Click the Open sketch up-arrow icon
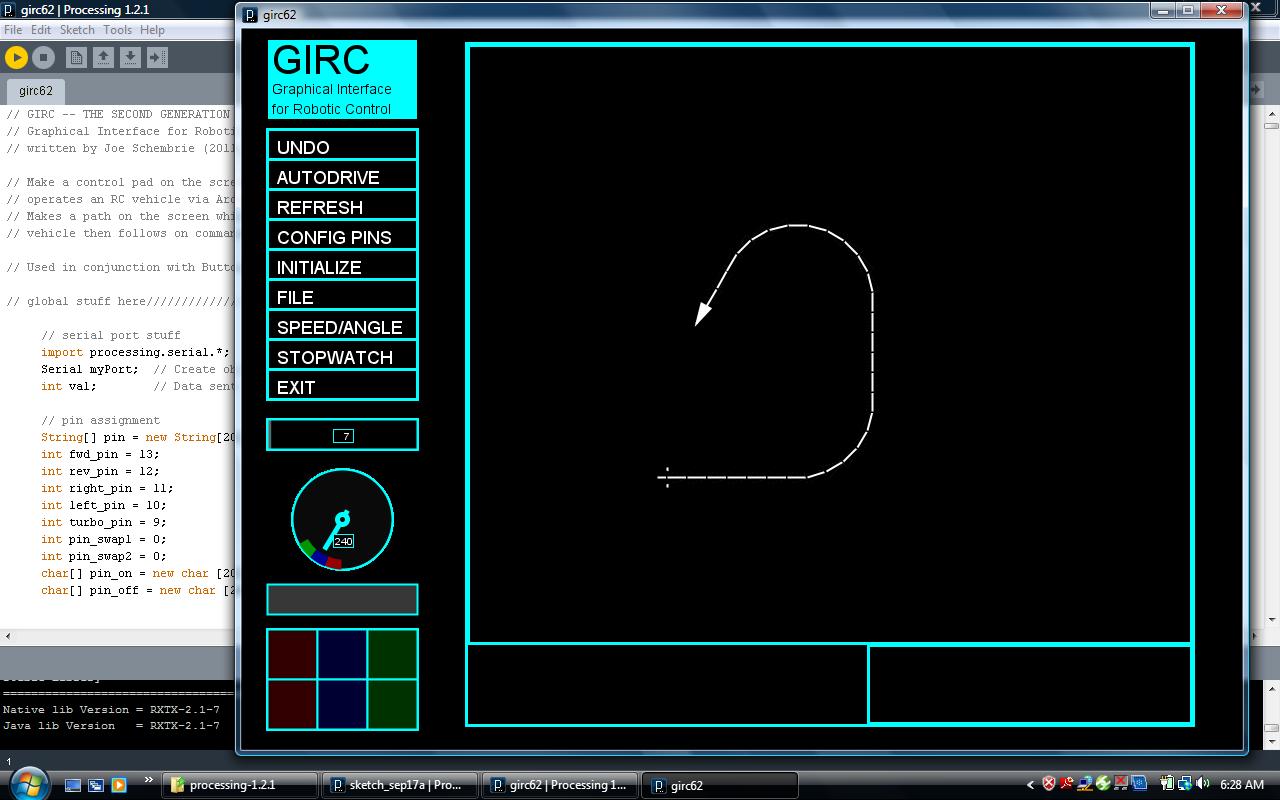The width and height of the screenshot is (1280, 800). pos(103,58)
